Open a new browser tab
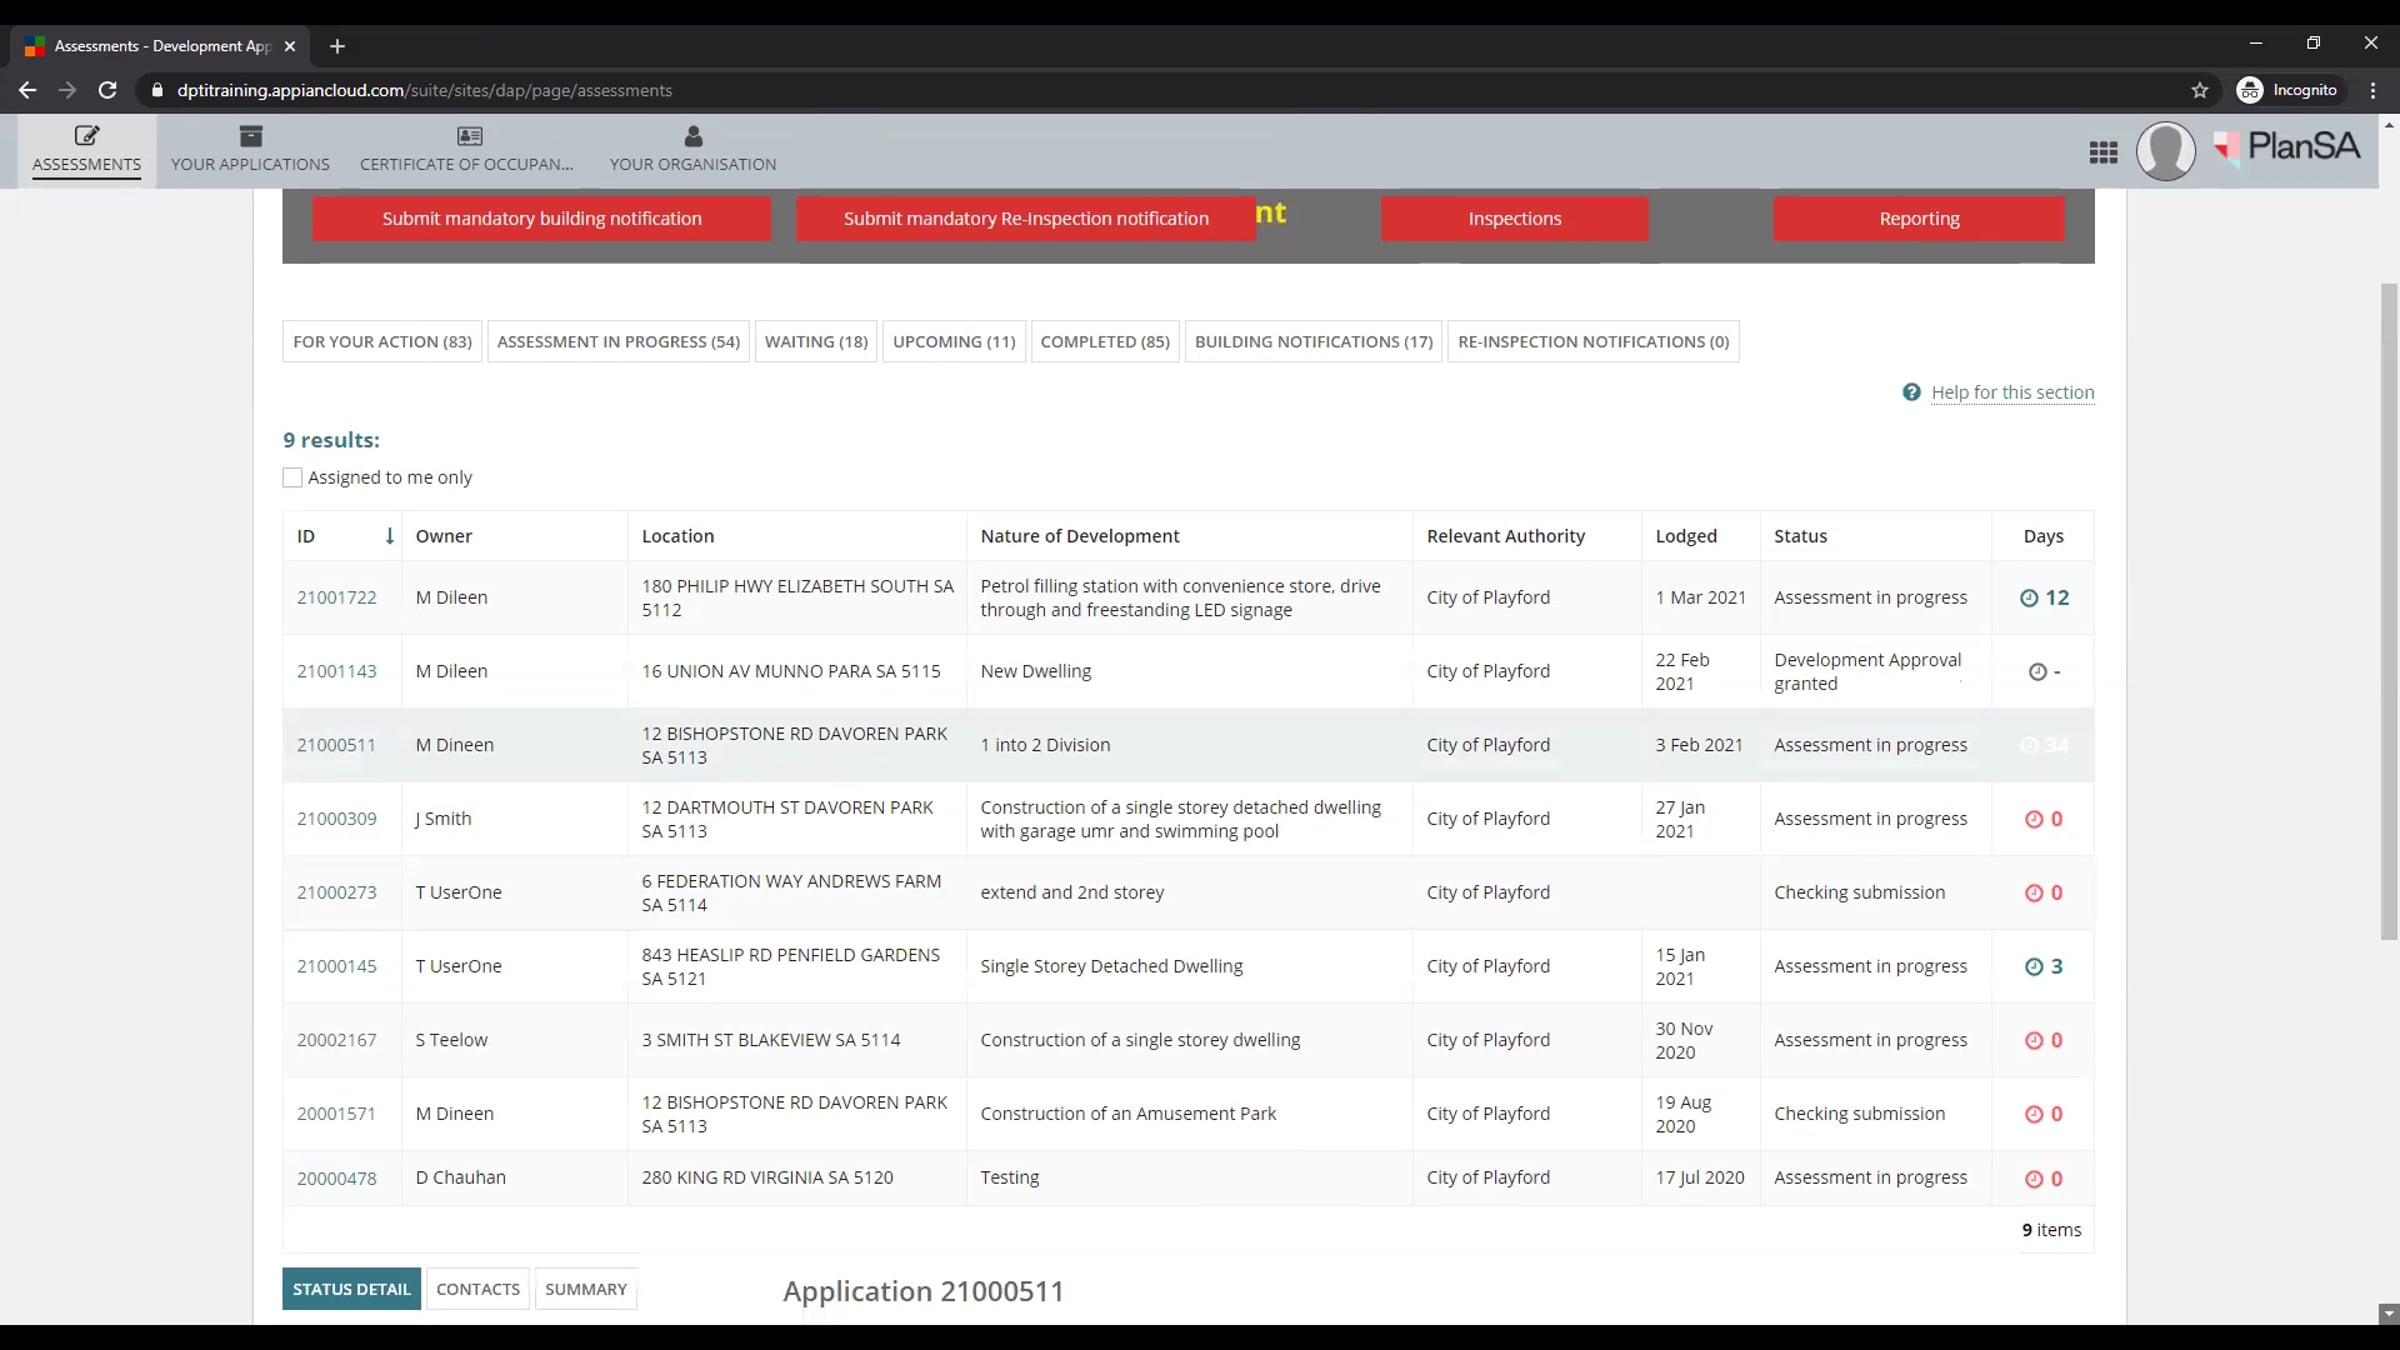 click(337, 46)
